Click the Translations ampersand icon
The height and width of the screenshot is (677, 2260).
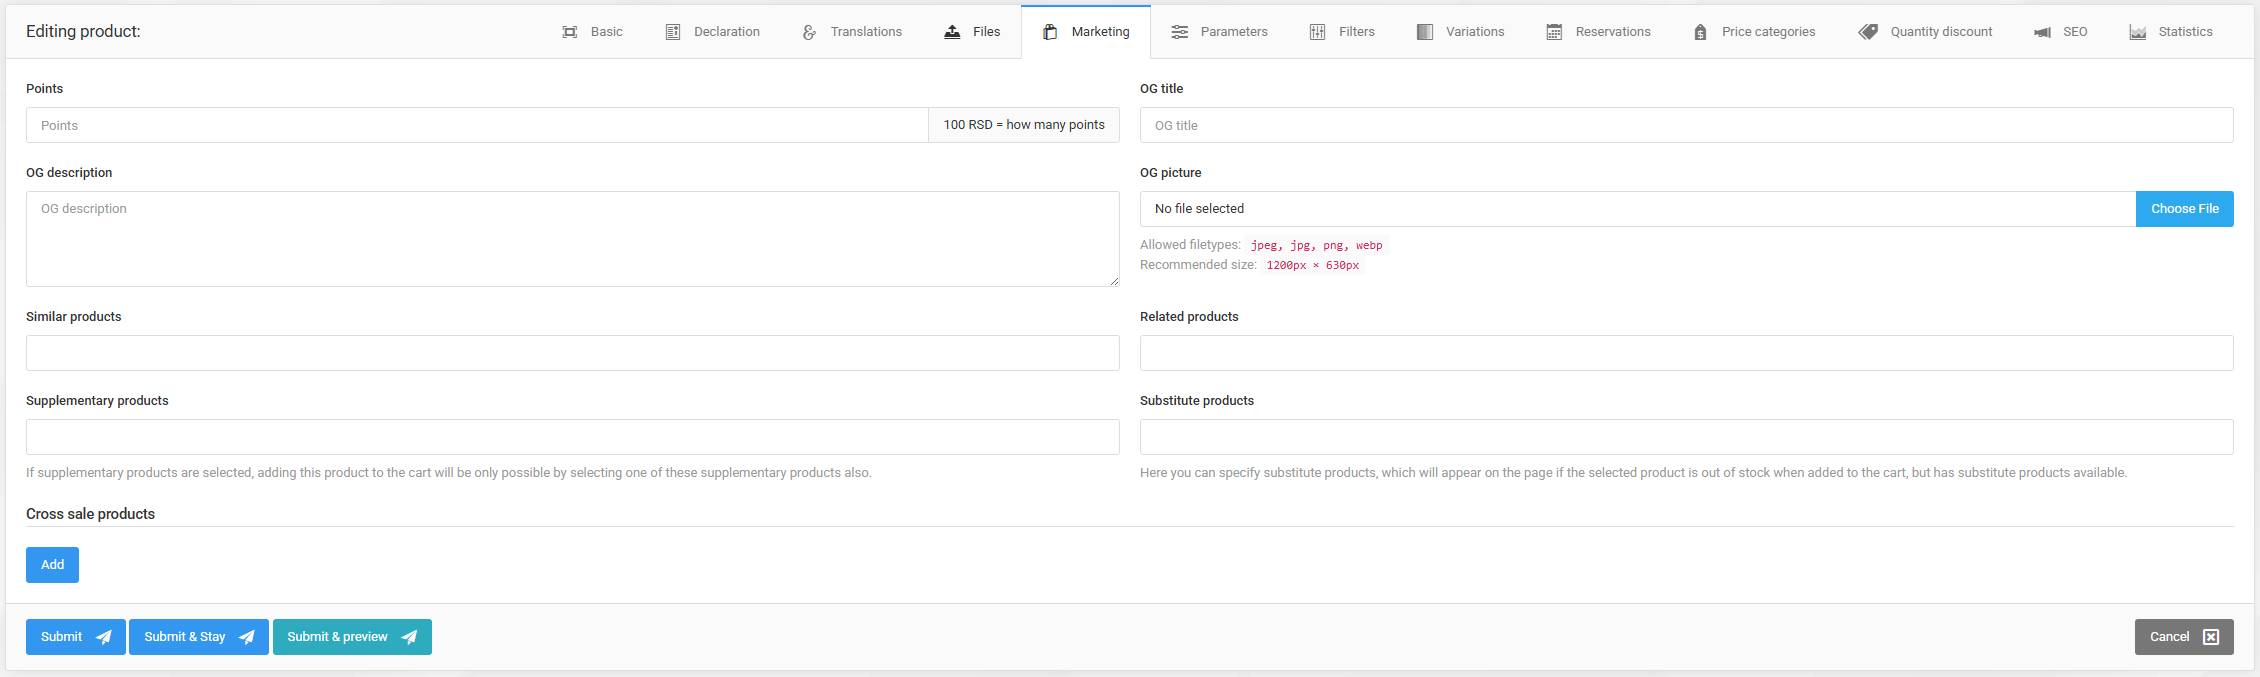coord(809,32)
